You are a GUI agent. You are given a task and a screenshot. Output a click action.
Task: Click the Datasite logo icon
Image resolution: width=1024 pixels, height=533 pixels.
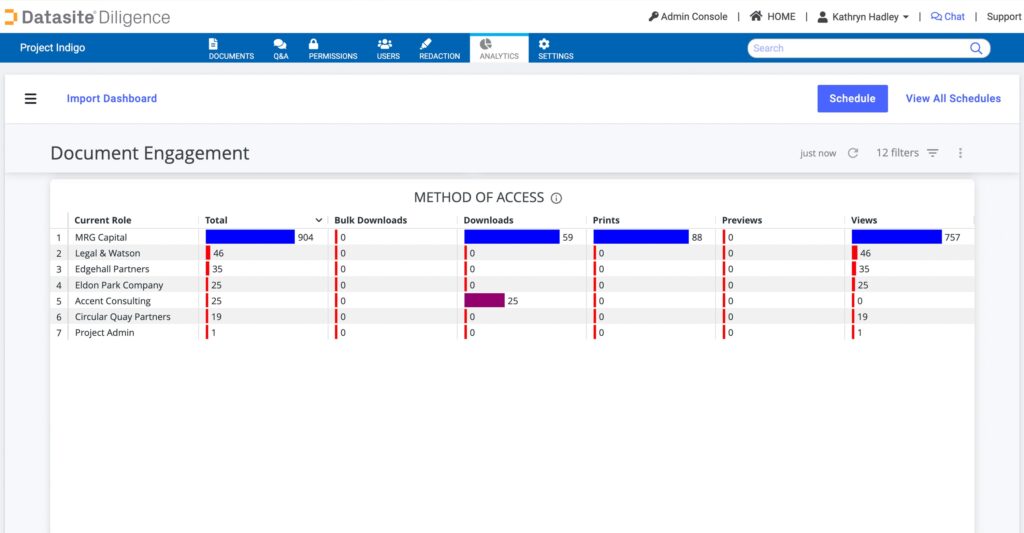click(10, 17)
